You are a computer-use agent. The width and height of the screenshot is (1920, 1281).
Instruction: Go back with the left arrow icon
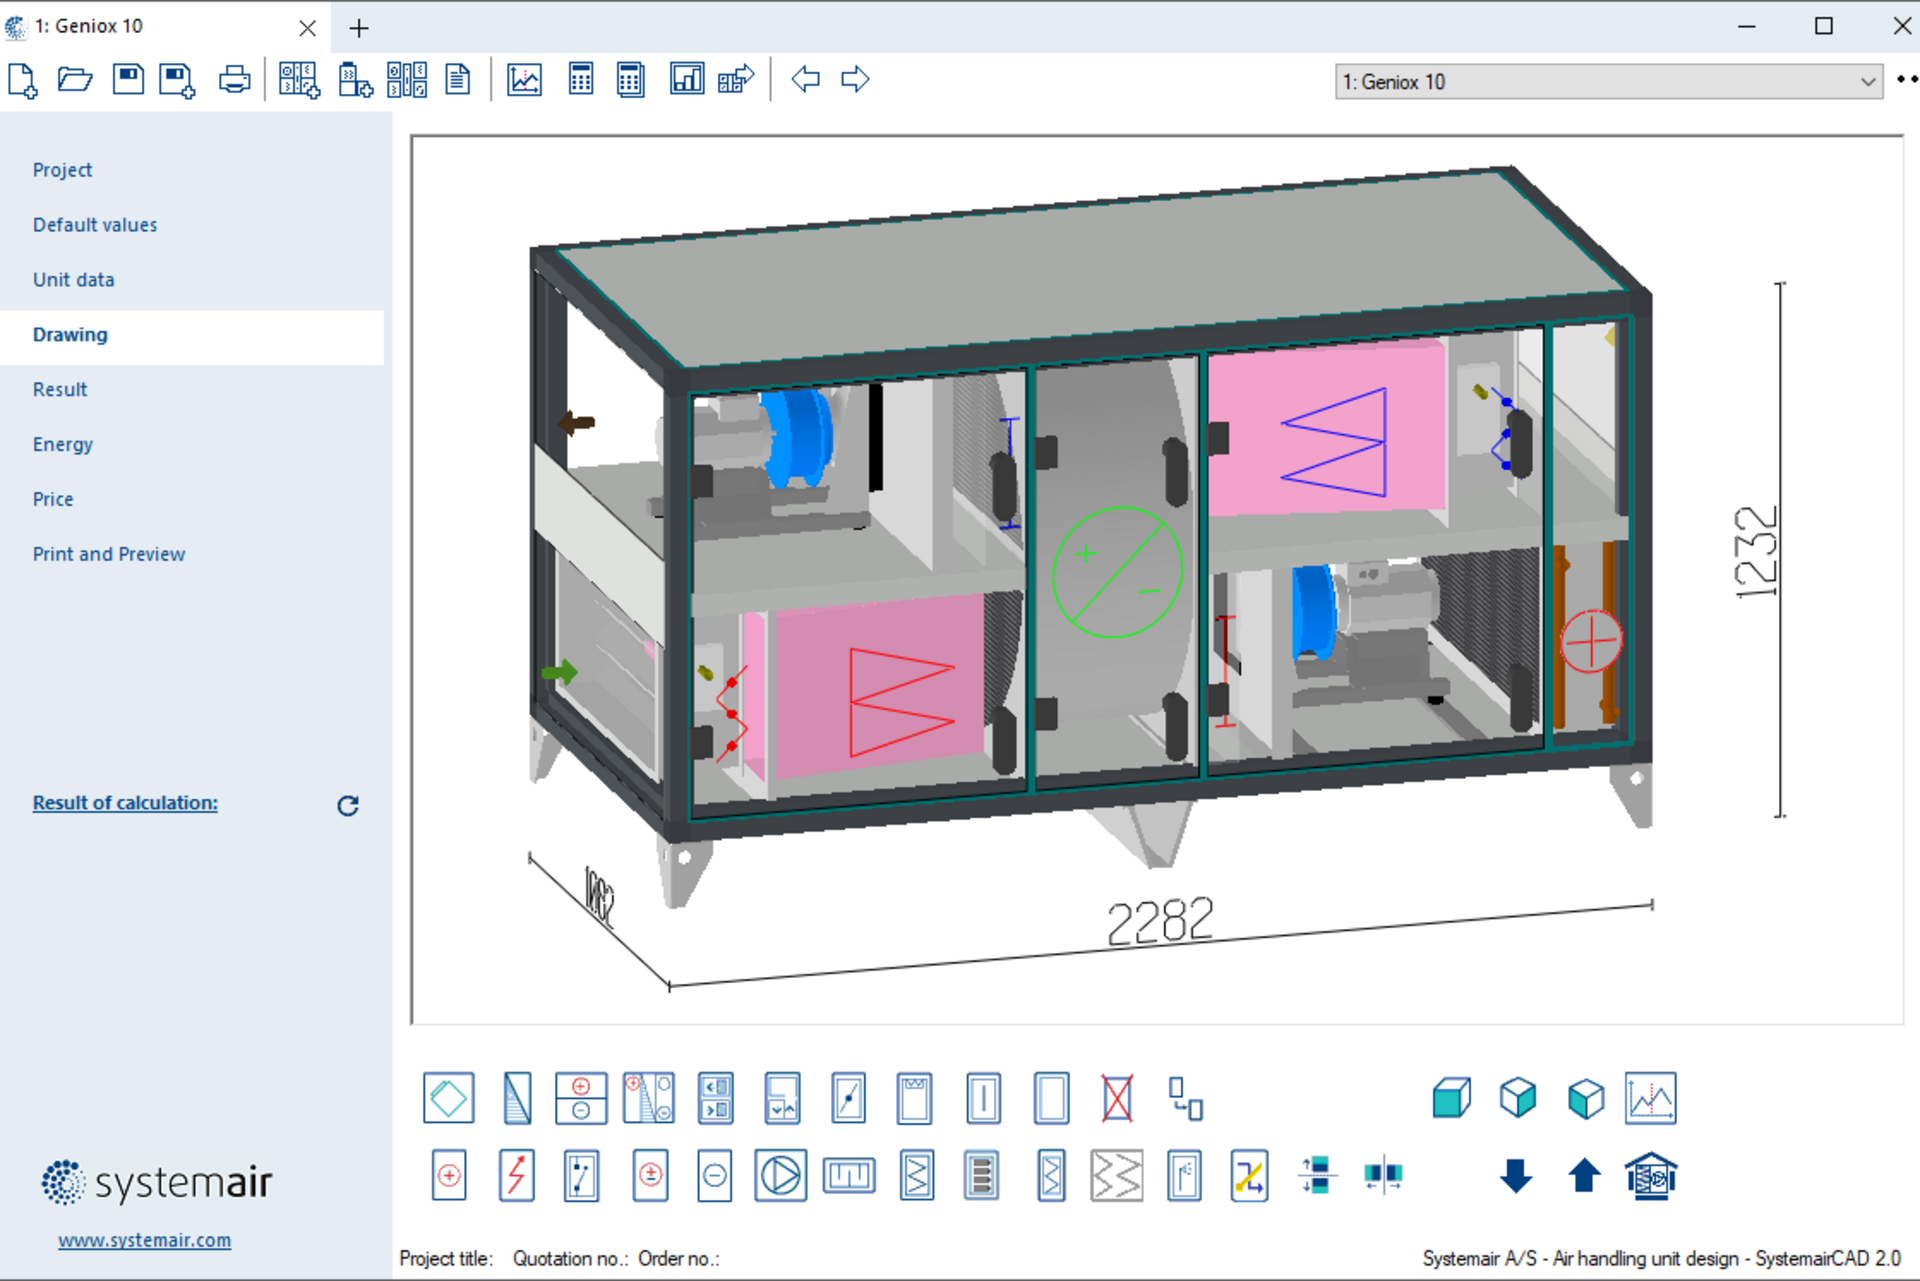coord(806,79)
